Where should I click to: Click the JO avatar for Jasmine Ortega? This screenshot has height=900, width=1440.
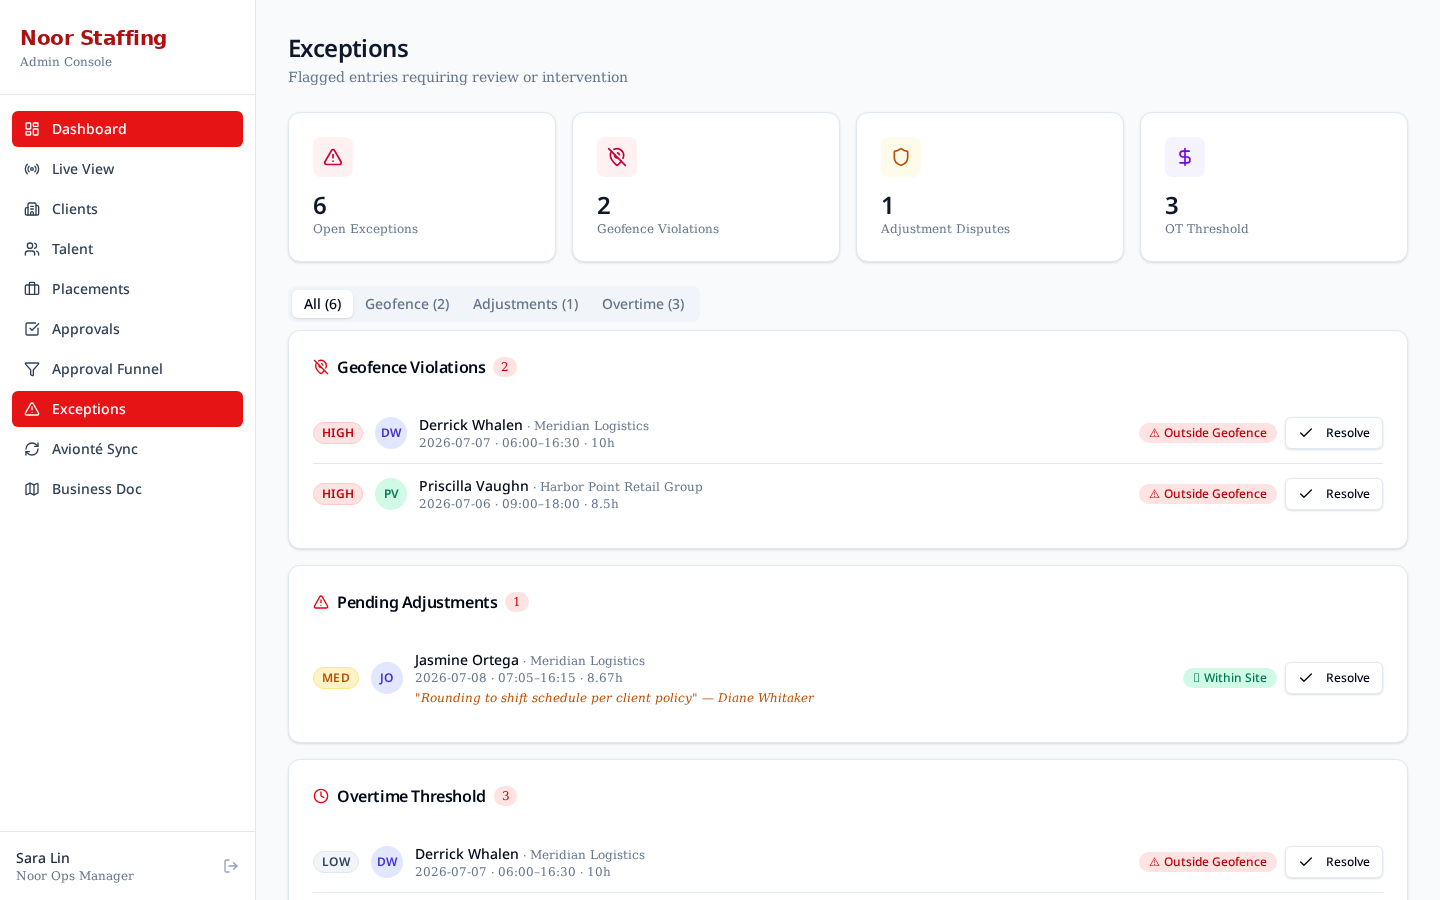387,678
